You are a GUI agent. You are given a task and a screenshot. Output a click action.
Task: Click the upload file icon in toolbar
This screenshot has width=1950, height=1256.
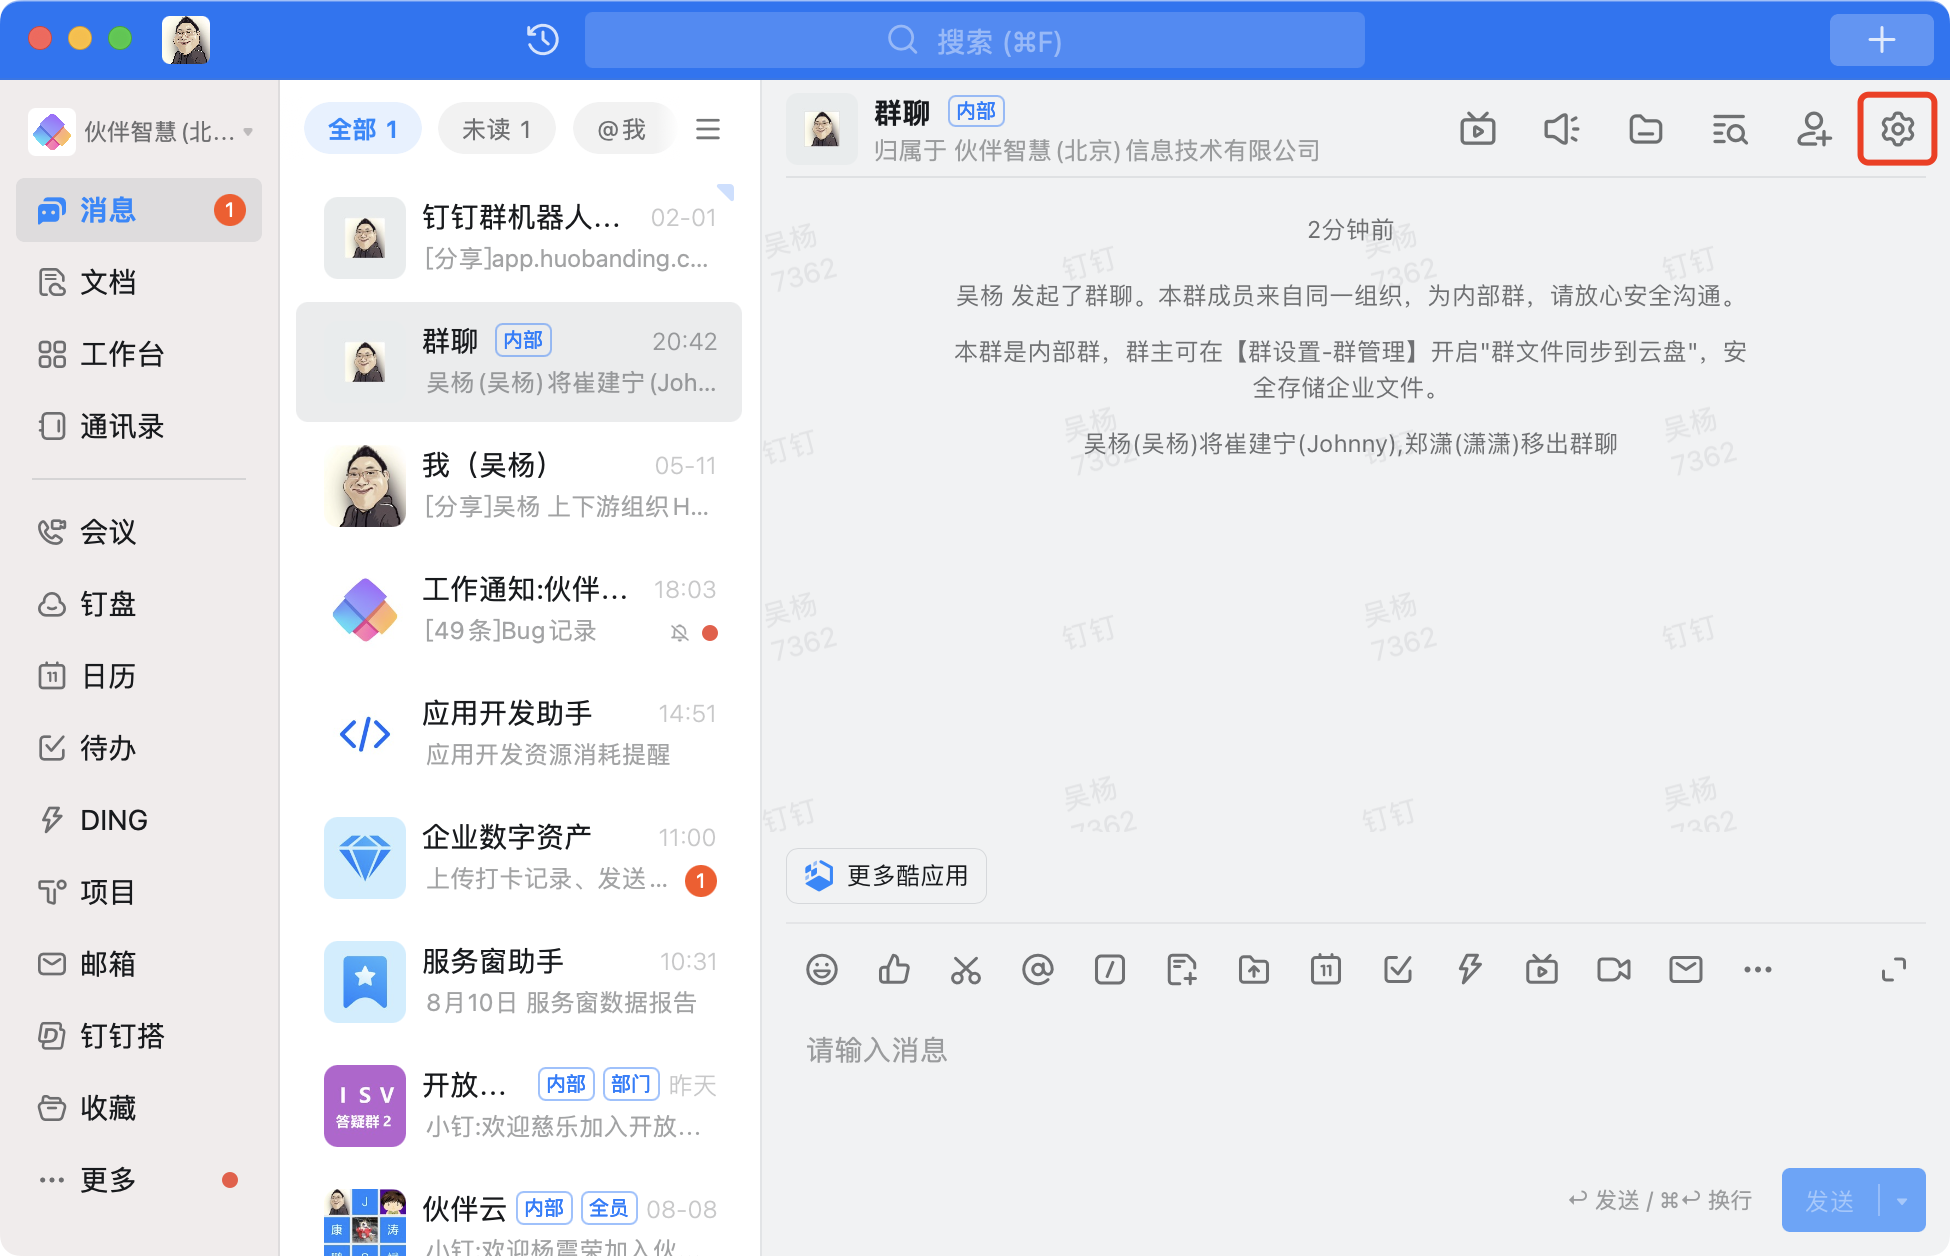pyautogui.click(x=1254, y=969)
